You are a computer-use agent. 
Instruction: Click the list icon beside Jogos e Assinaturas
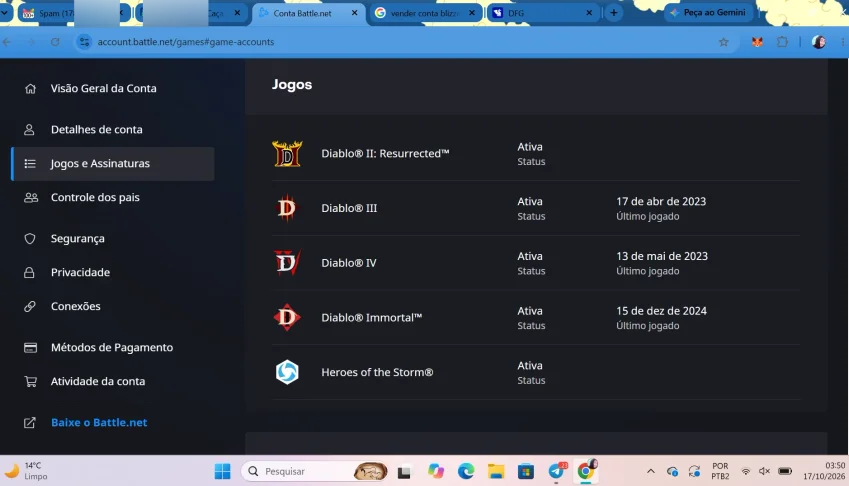[x=30, y=163]
